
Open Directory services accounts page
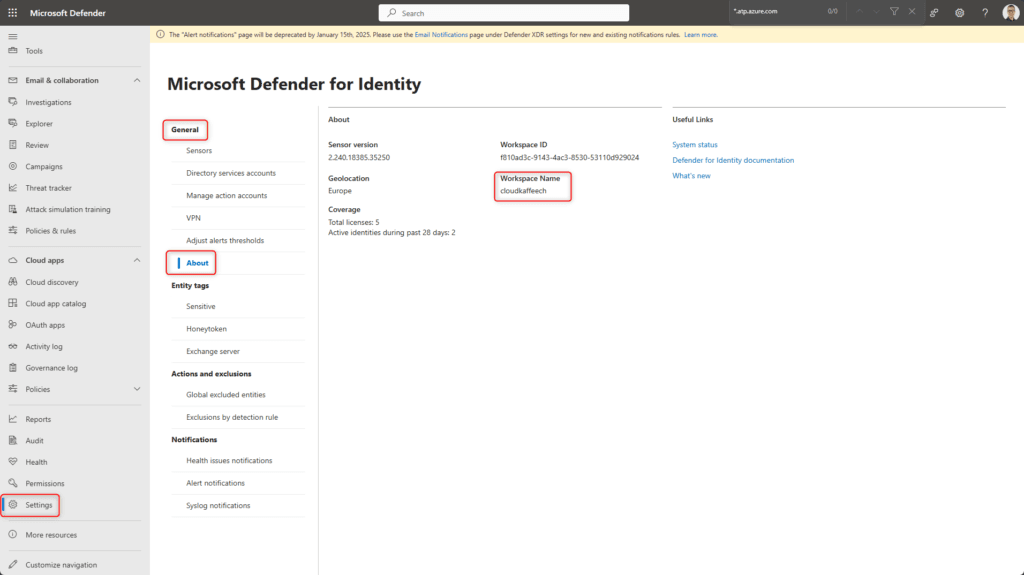[231, 173]
